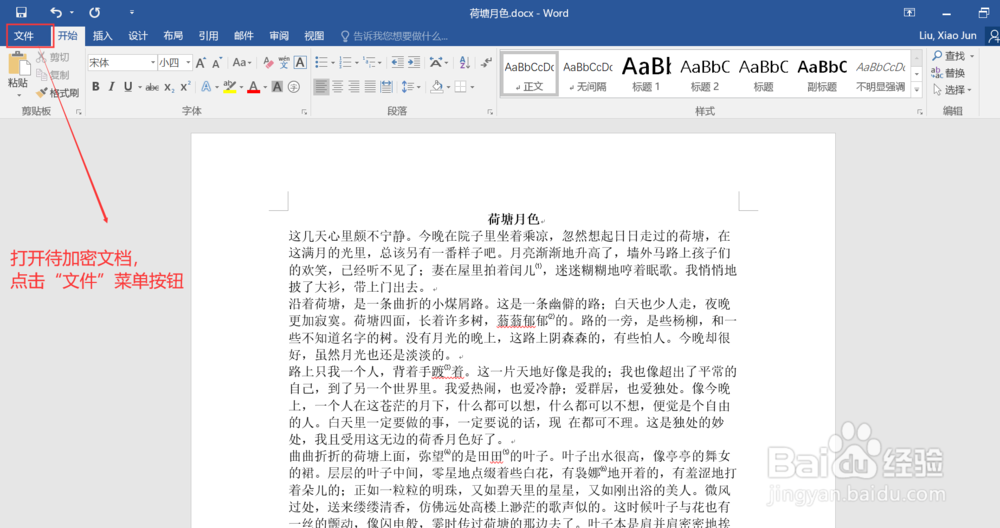Click the Save icon in quick access toolbar

click(21, 13)
